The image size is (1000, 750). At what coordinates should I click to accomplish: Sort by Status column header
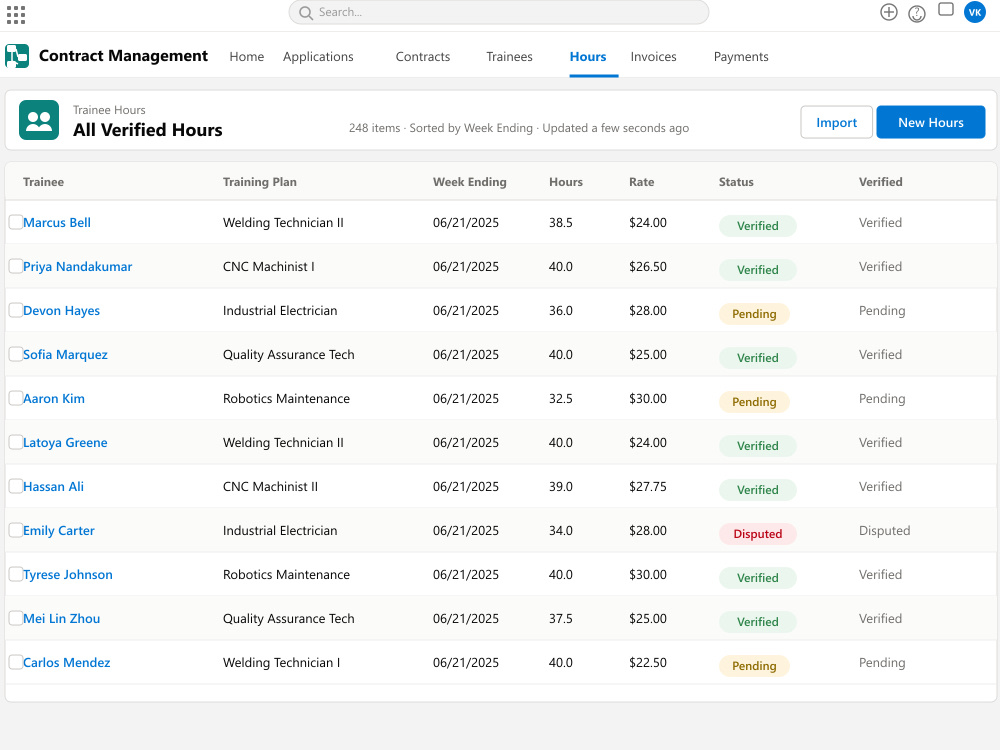coord(736,182)
